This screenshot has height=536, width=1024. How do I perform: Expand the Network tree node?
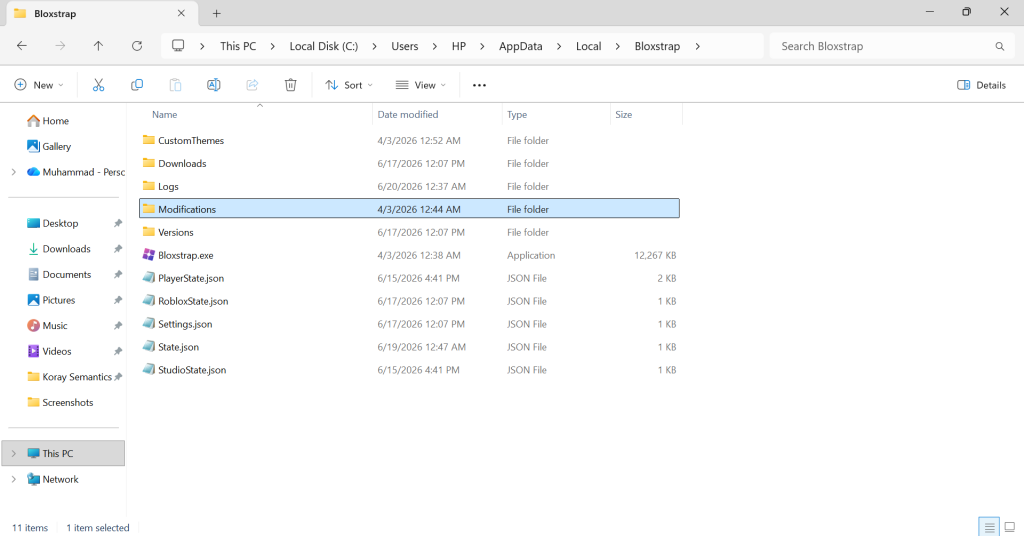pos(14,479)
